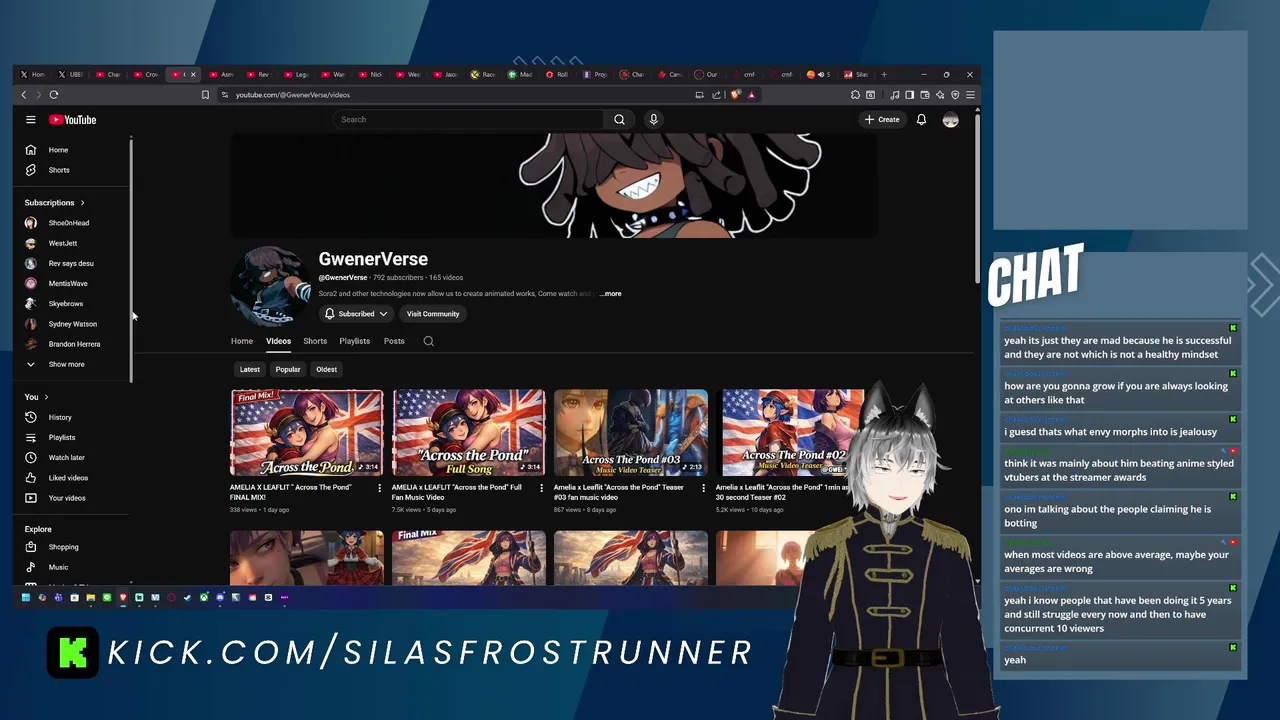Open Across the Pond FINAL MIX thumbnail
Image resolution: width=1280 pixels, height=720 pixels.
(x=307, y=433)
